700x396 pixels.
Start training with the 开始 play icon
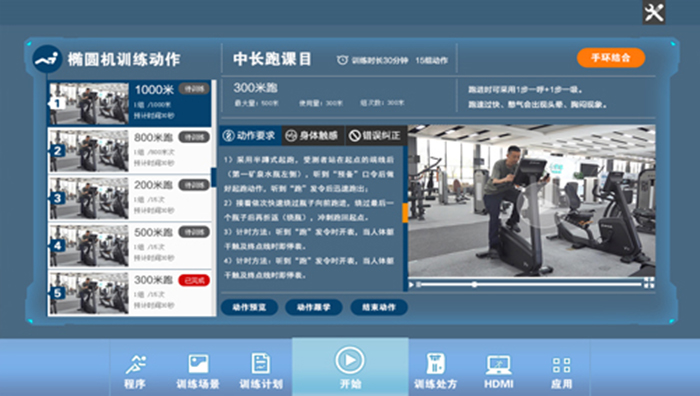[350, 360]
